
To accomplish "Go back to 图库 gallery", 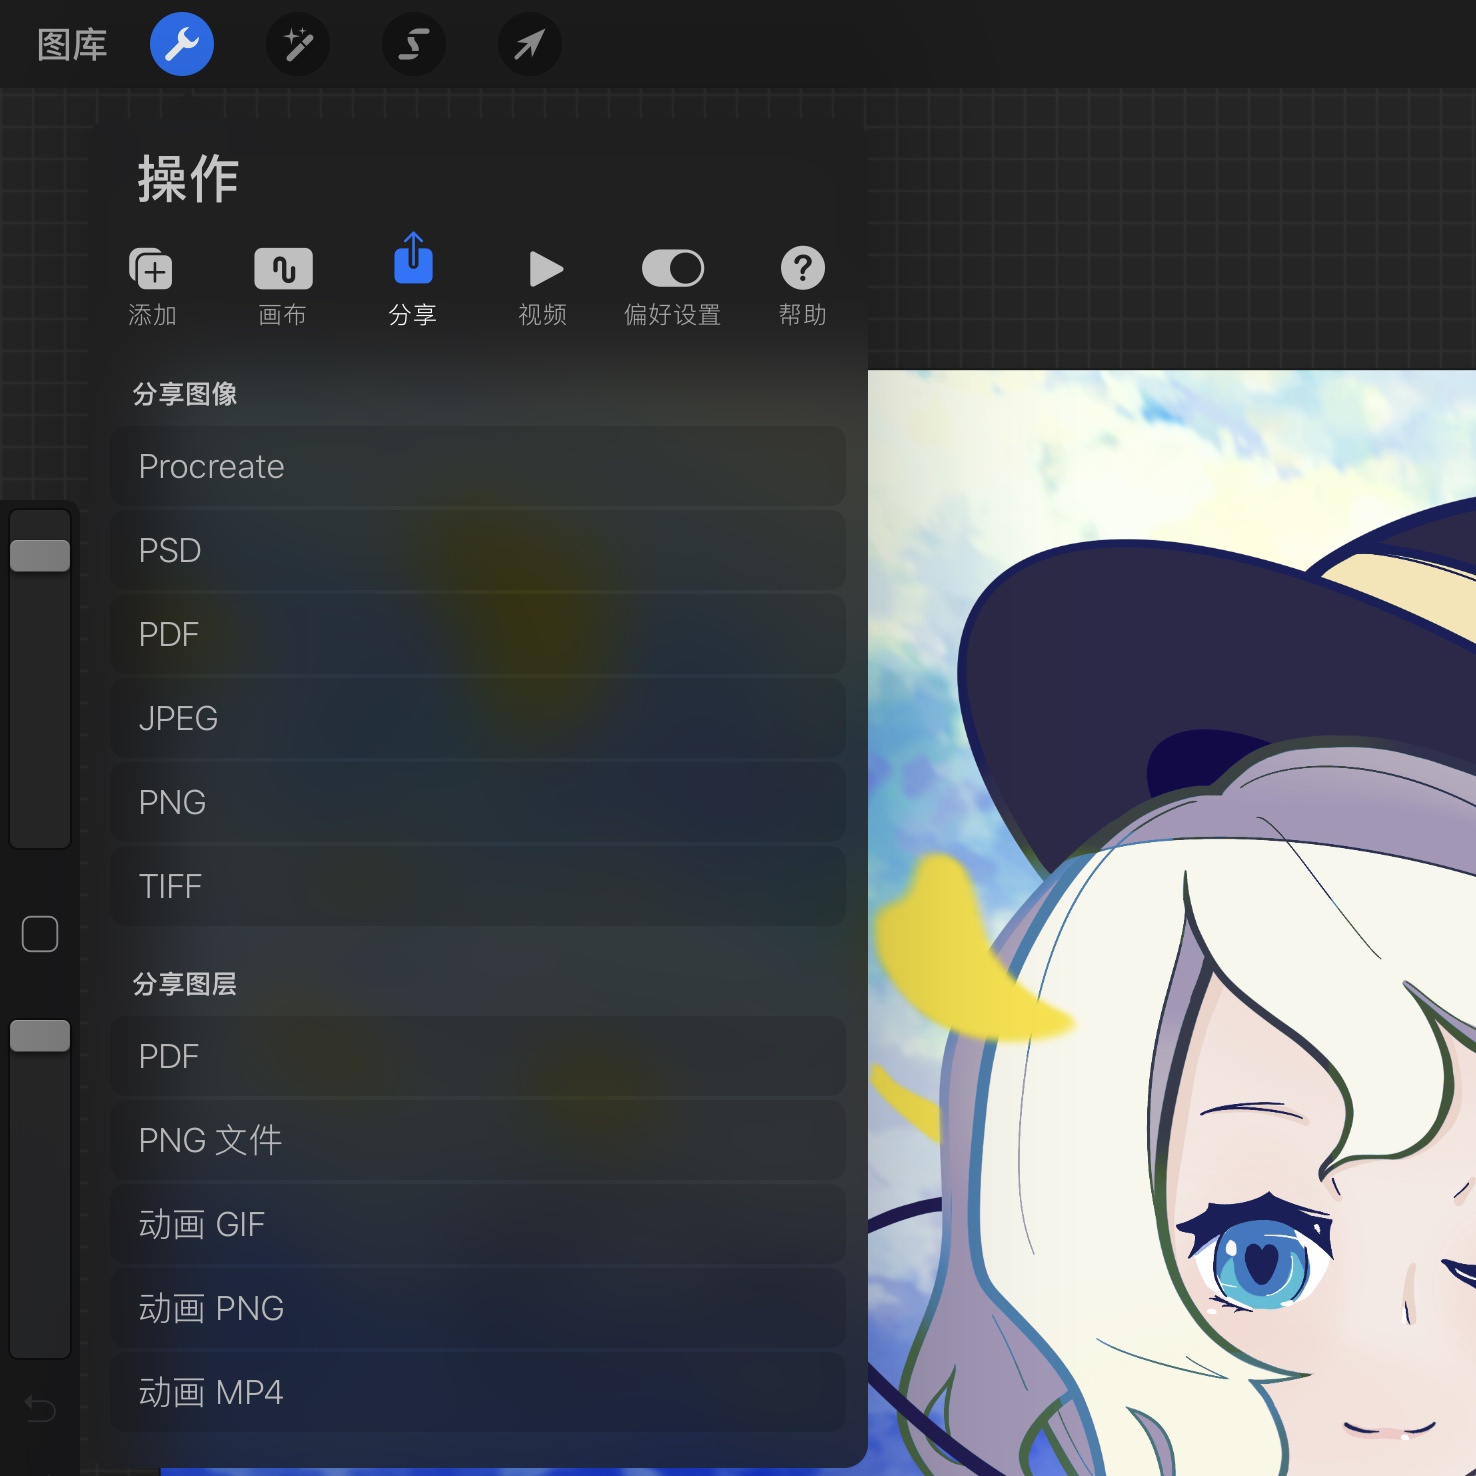I will [70, 44].
